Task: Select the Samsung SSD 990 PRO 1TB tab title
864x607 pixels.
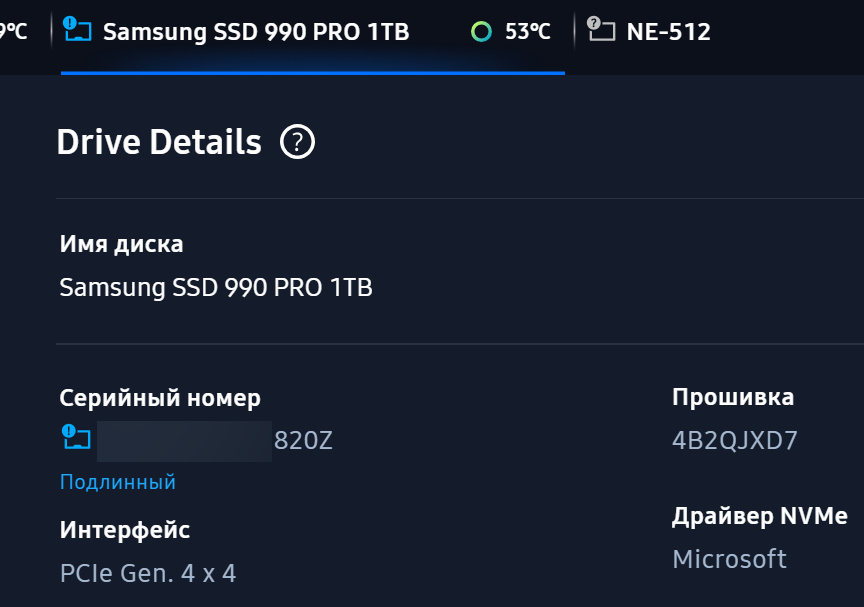Action: coord(256,32)
